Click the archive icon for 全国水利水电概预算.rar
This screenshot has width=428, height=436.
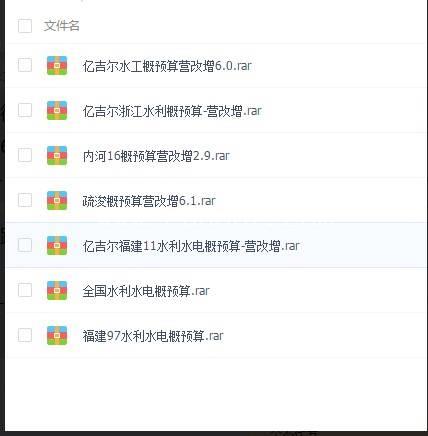click(57, 290)
